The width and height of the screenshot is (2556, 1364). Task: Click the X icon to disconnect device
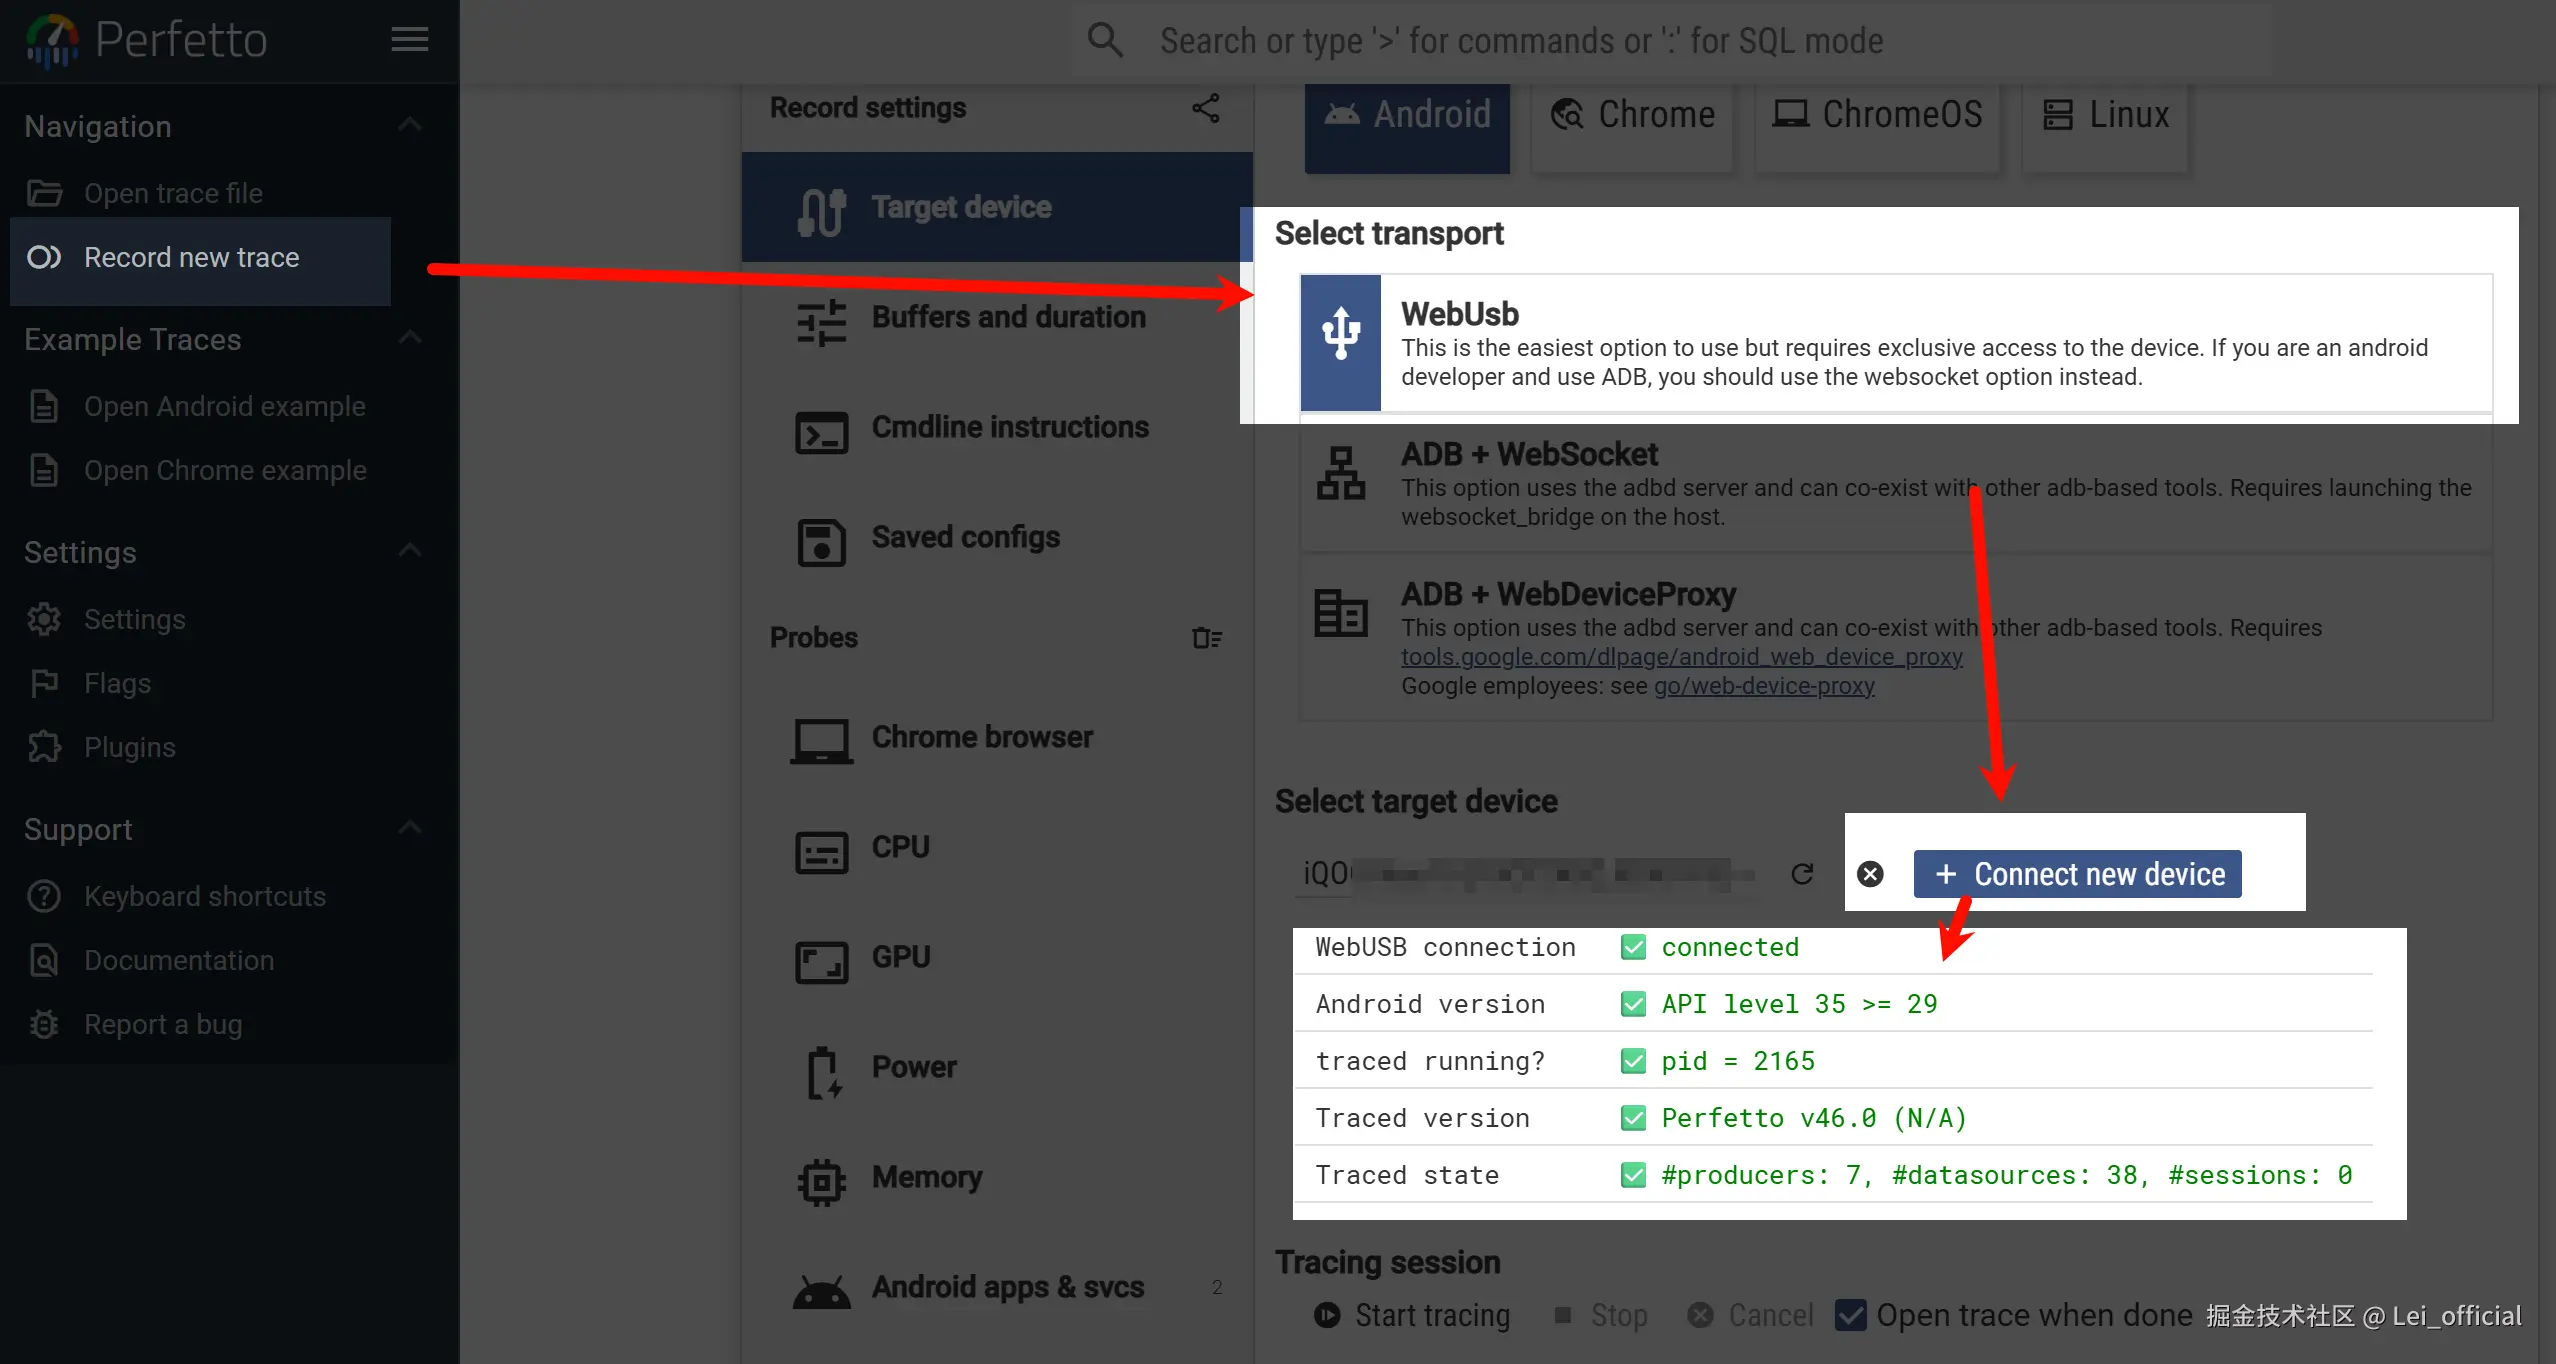coord(1870,874)
